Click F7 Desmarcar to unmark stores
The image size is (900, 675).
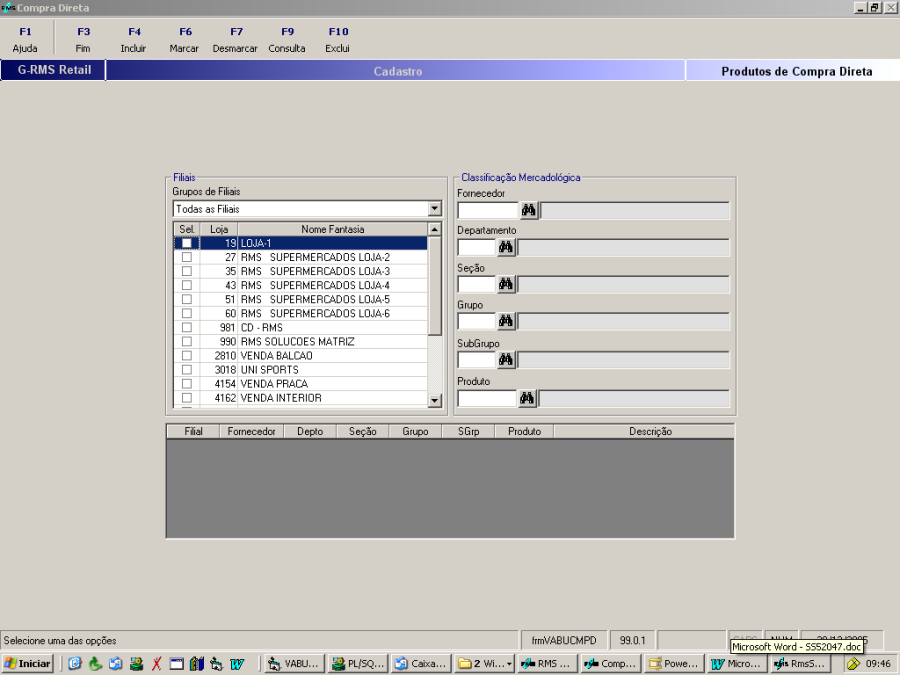click(x=235, y=40)
